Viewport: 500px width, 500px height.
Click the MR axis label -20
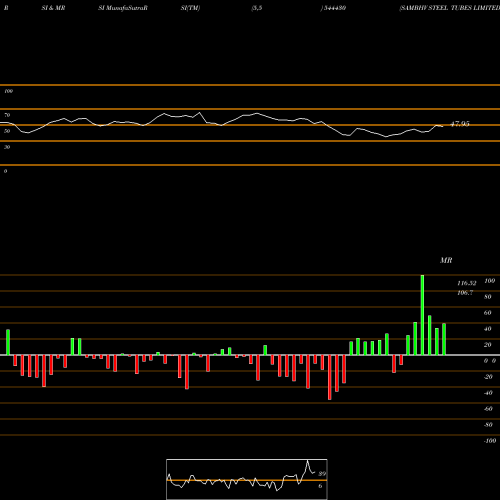point(488,377)
